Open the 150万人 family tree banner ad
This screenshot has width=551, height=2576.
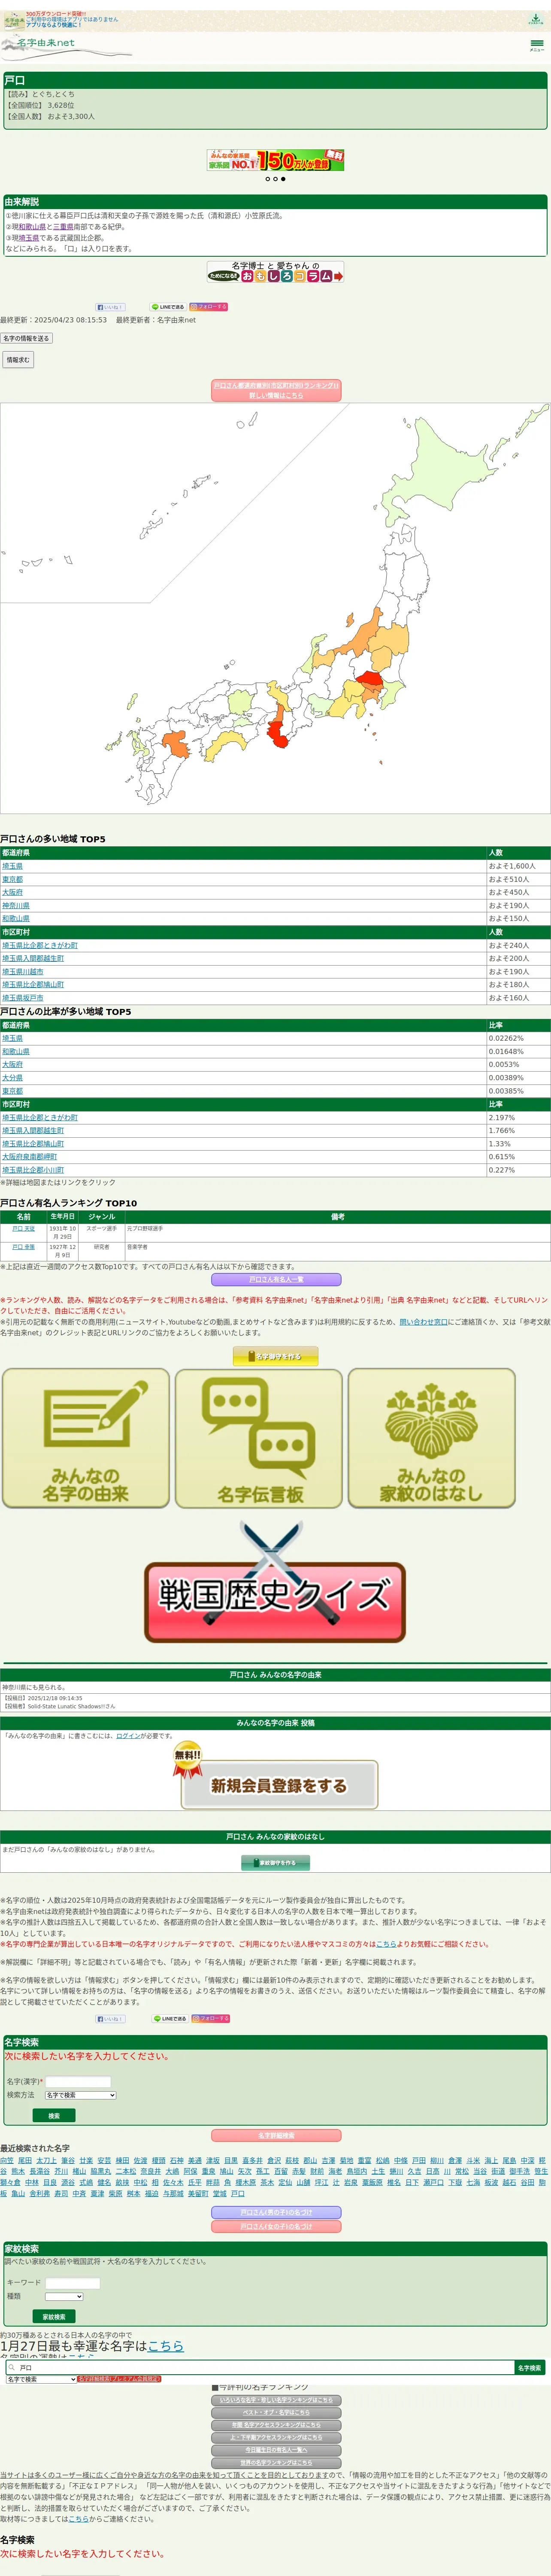click(275, 160)
